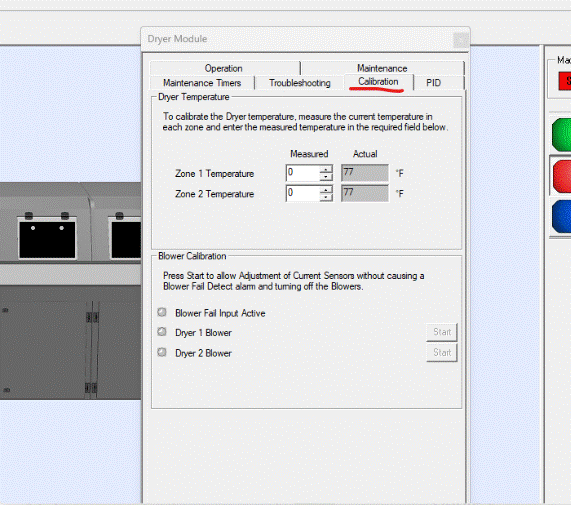Click the Dryer Module title bar text
This screenshot has width=571, height=505.
click(177, 39)
